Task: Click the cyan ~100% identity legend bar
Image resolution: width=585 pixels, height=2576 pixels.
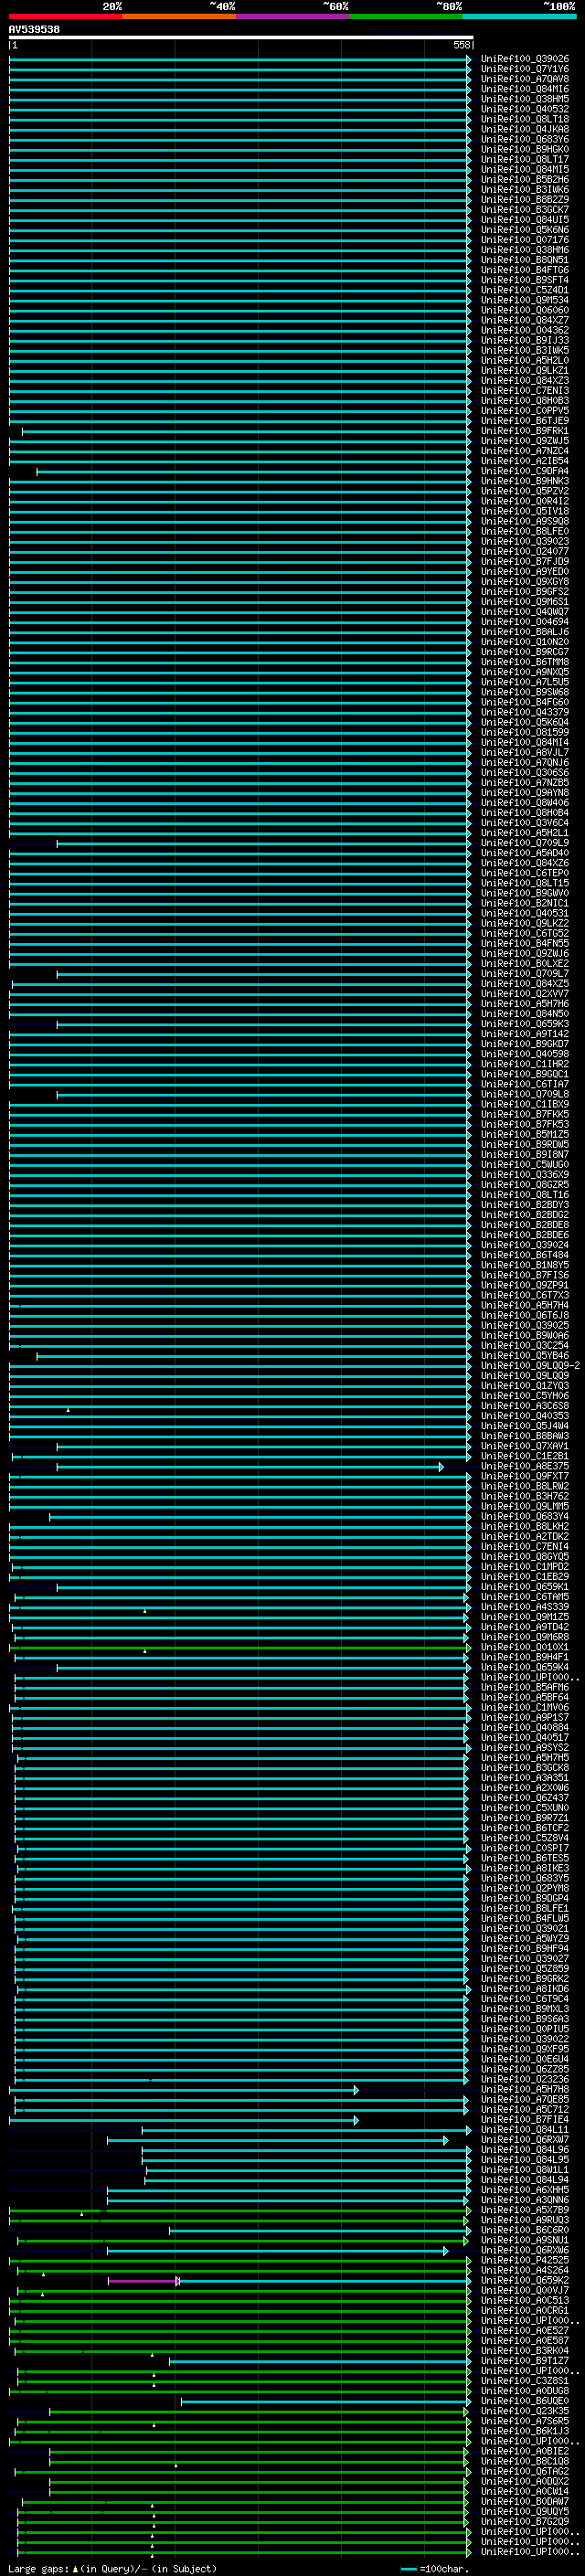Action: (519, 16)
